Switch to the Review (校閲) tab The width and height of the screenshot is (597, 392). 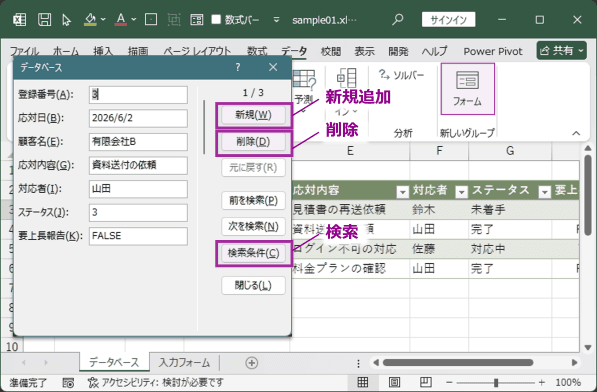(331, 51)
